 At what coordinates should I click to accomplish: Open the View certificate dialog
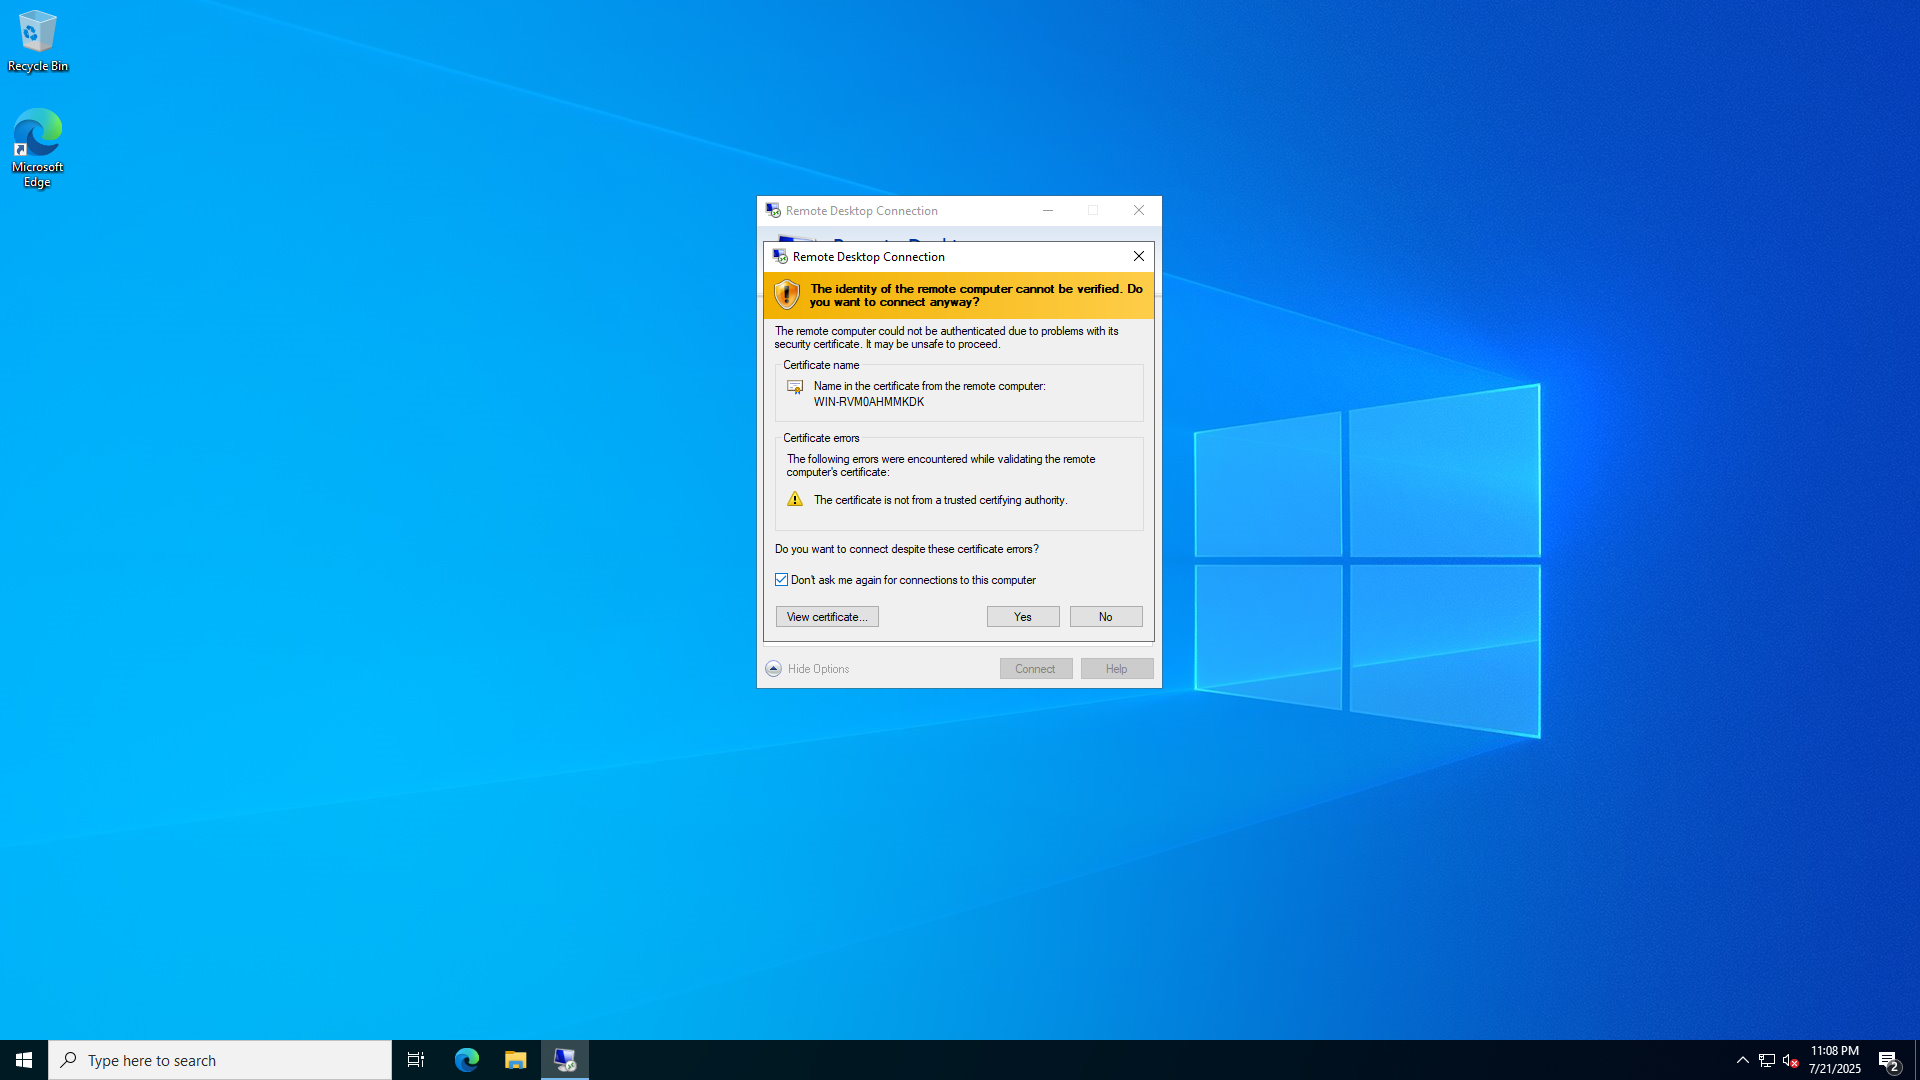pos(826,617)
